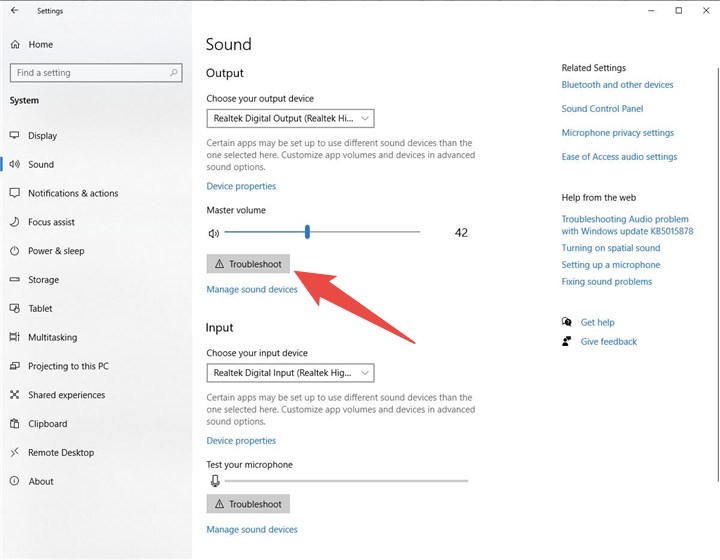Click the Find a setting search box

[90, 73]
